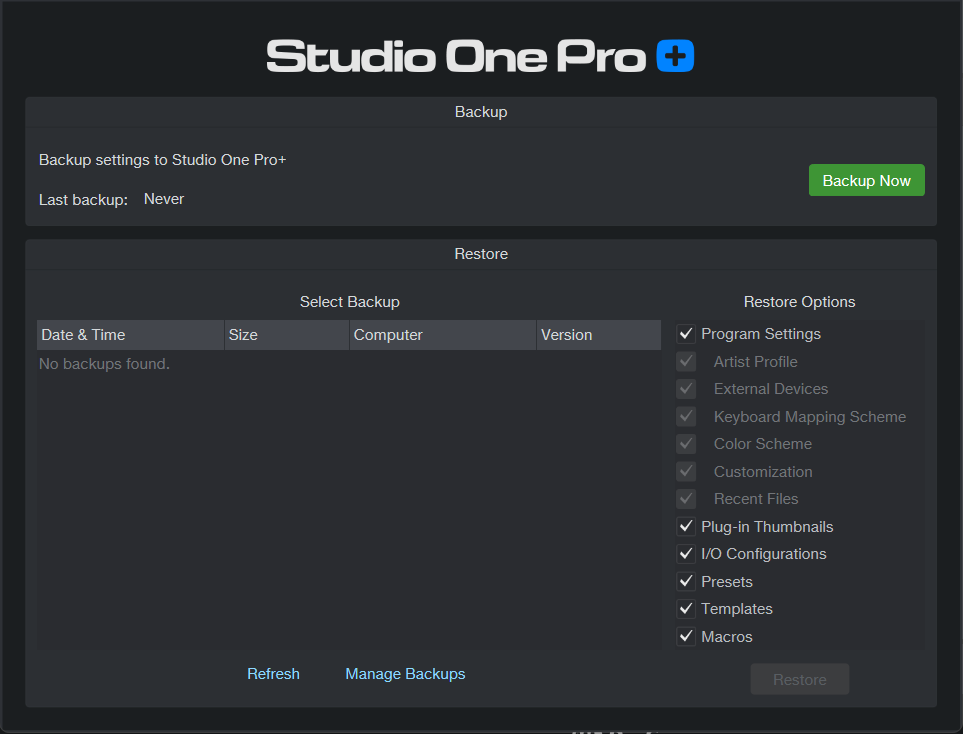Click the 'Never' last backup value

pos(164,199)
